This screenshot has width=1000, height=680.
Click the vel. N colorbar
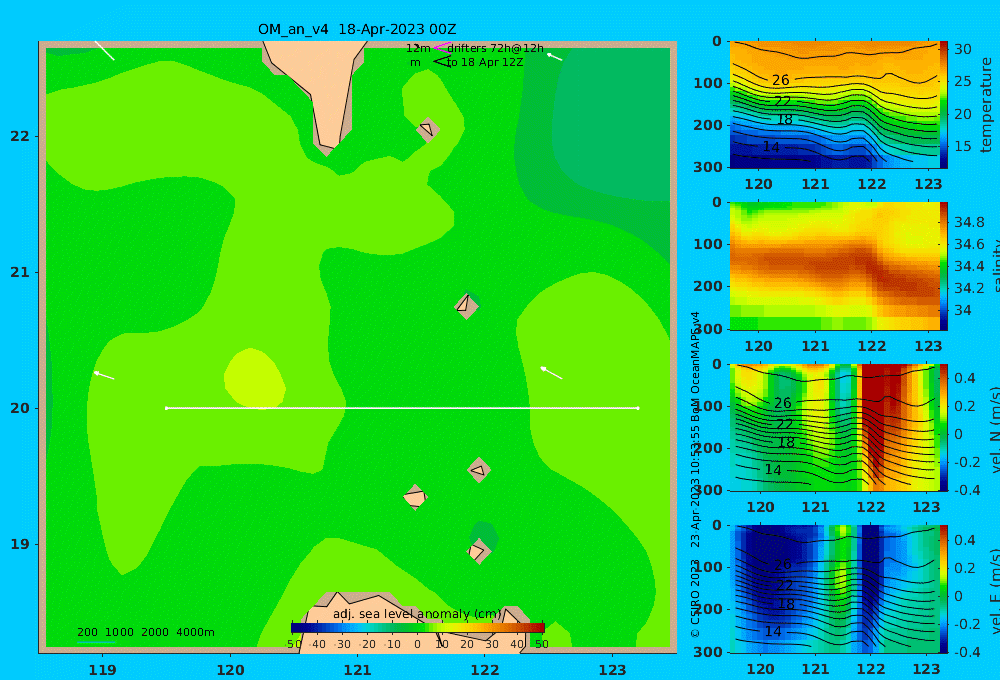(x=943, y=427)
